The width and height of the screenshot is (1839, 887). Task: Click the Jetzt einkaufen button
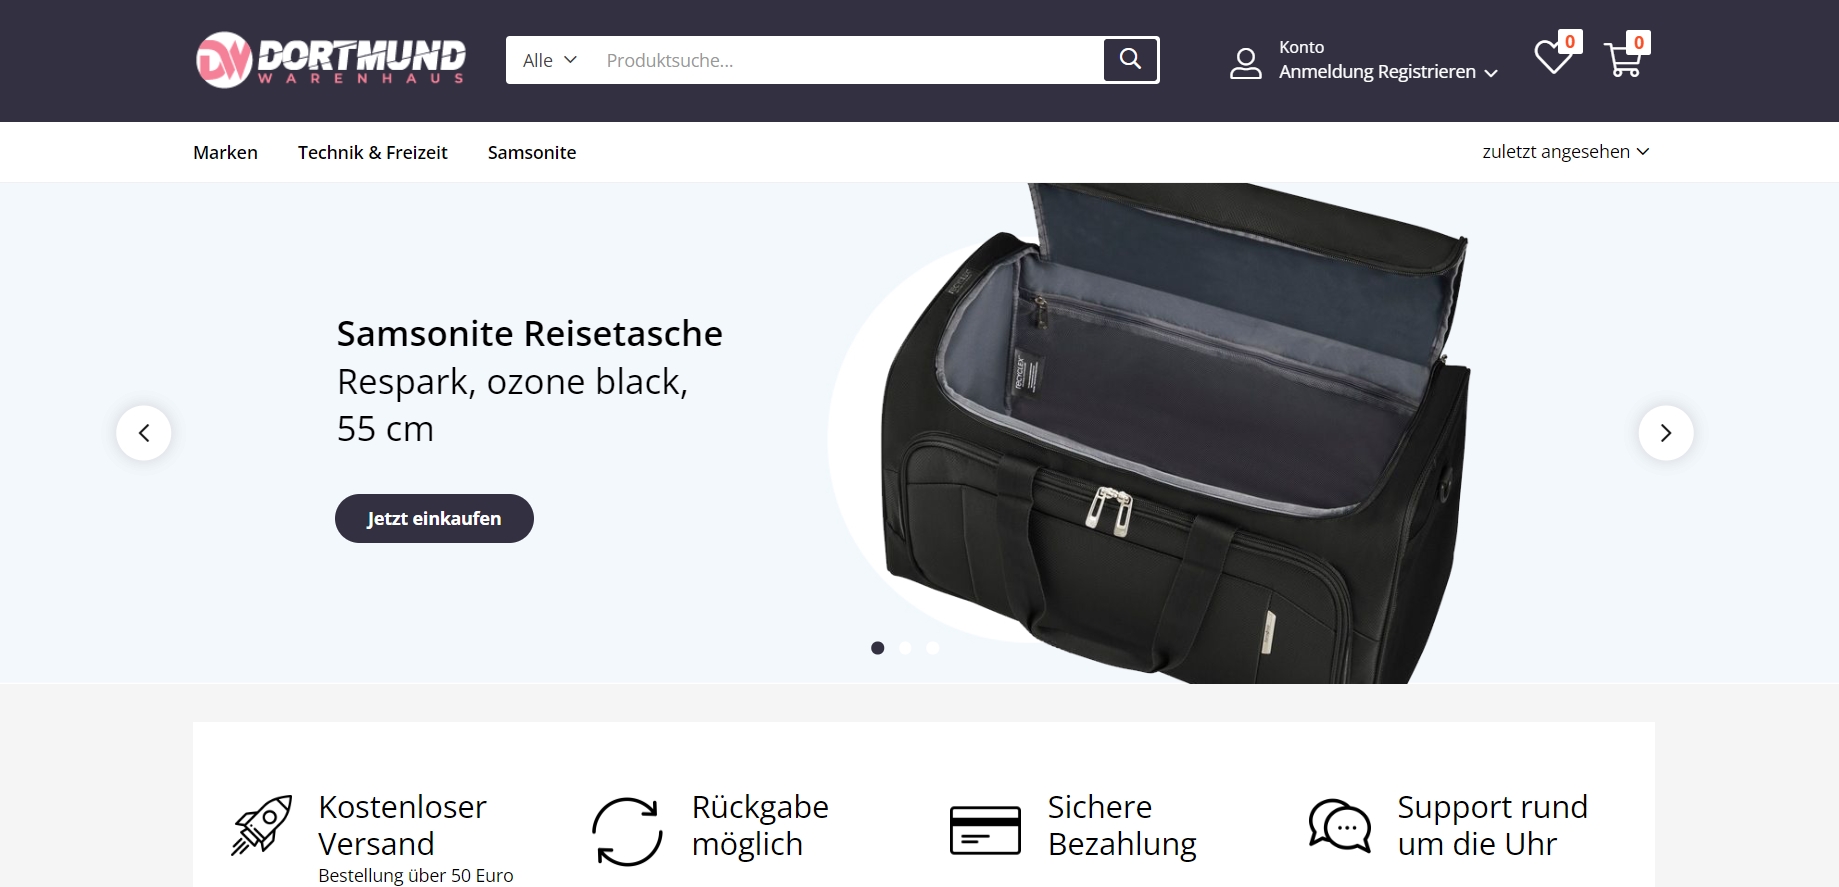pyautogui.click(x=434, y=518)
